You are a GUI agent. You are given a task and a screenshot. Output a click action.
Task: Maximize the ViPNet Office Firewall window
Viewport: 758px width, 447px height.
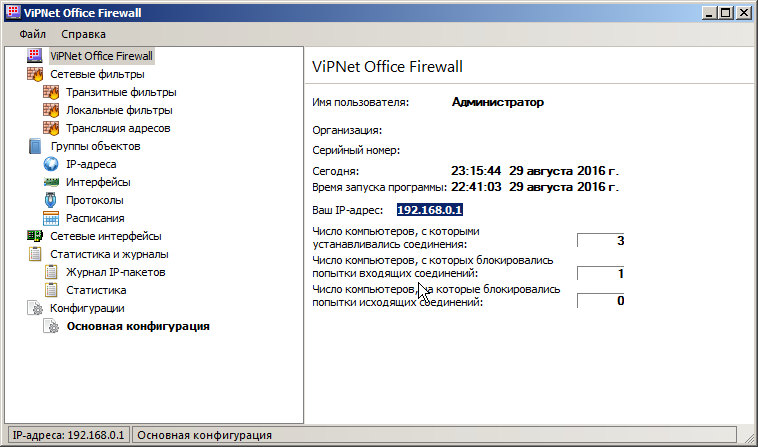tap(726, 13)
